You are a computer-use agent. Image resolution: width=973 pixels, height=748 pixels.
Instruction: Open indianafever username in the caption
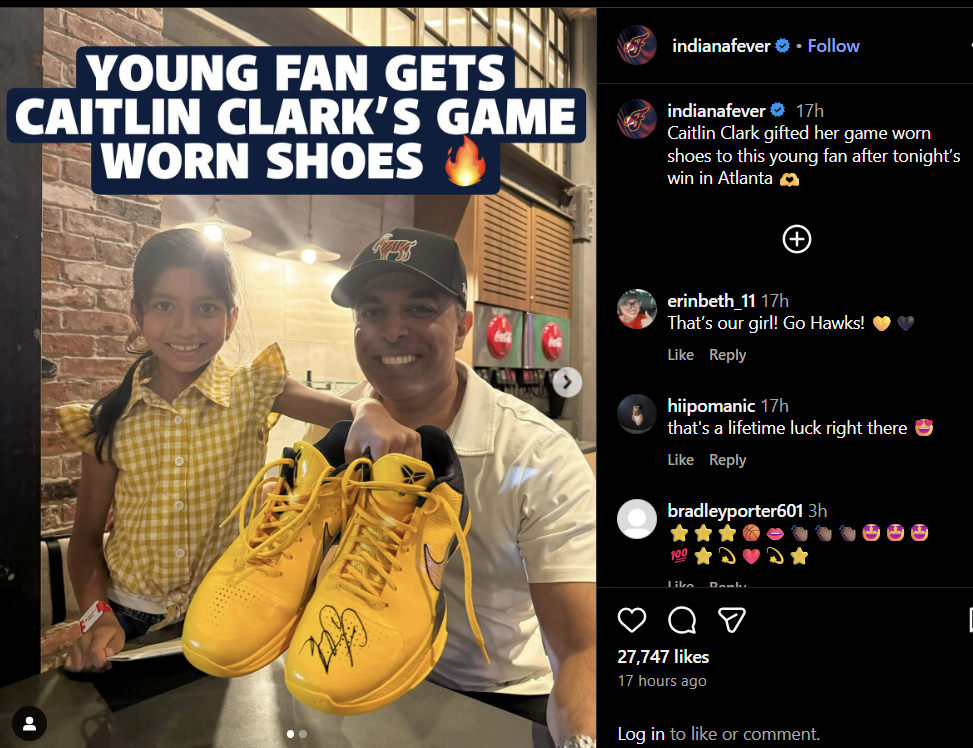[x=716, y=111]
